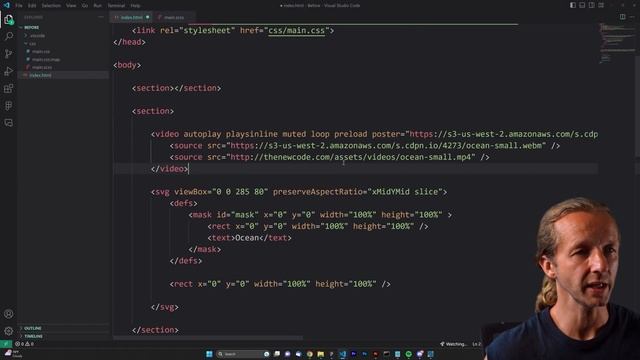The width and height of the screenshot is (640, 360).
Task: Open the Selection menu
Action: pos(51,6)
